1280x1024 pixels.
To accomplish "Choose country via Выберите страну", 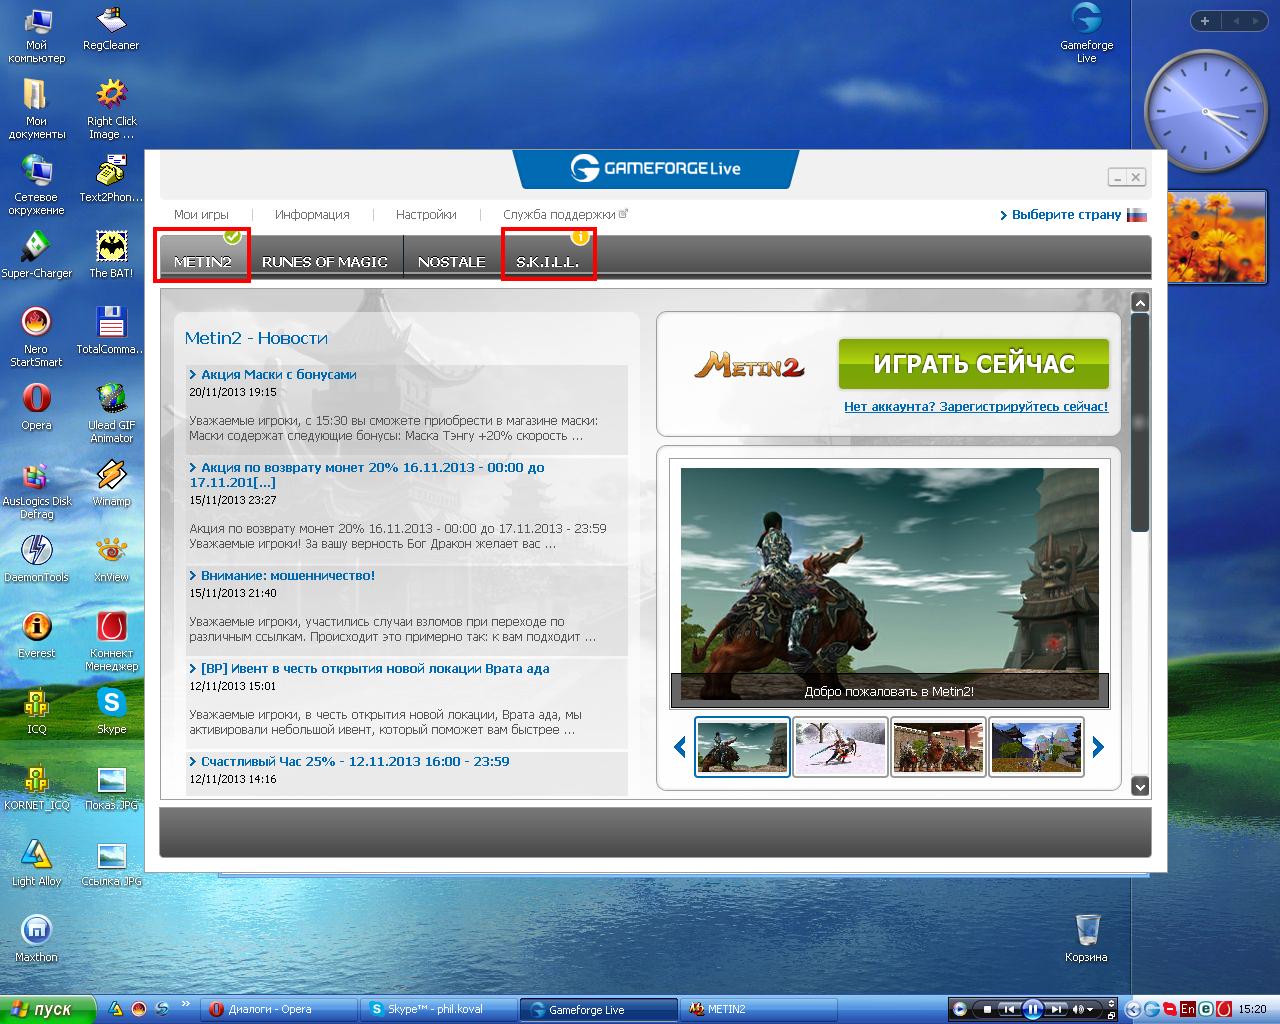I will tap(1073, 215).
